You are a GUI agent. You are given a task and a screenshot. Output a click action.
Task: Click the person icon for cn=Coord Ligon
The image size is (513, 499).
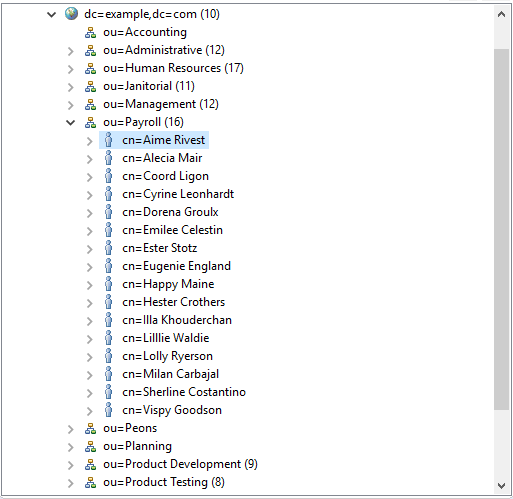[x=109, y=176]
